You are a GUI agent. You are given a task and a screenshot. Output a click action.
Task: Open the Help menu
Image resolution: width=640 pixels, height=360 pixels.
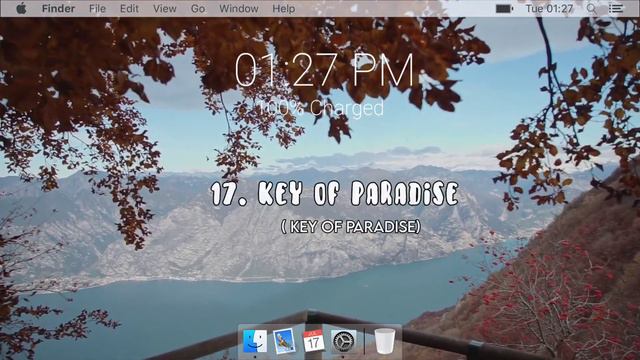pyautogui.click(x=283, y=9)
